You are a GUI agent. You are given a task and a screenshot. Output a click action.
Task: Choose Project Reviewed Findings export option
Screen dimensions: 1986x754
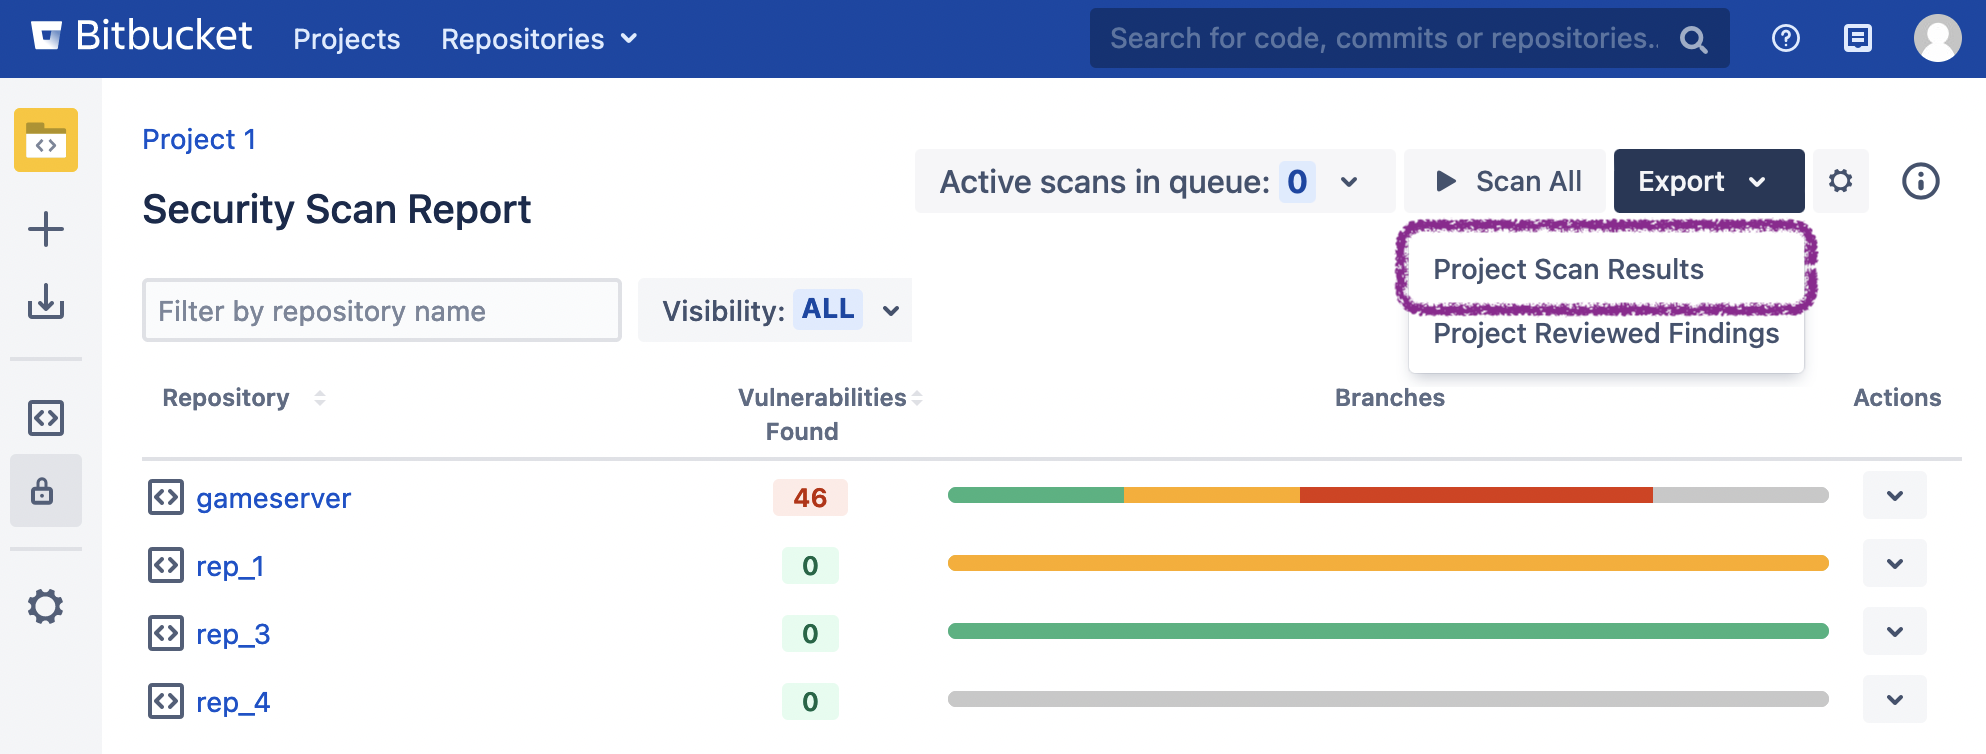click(x=1605, y=333)
